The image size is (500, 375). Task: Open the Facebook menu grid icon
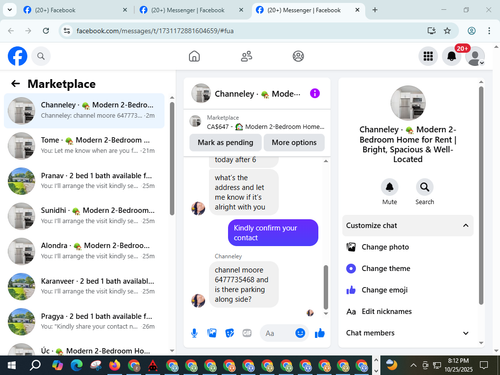click(x=428, y=56)
